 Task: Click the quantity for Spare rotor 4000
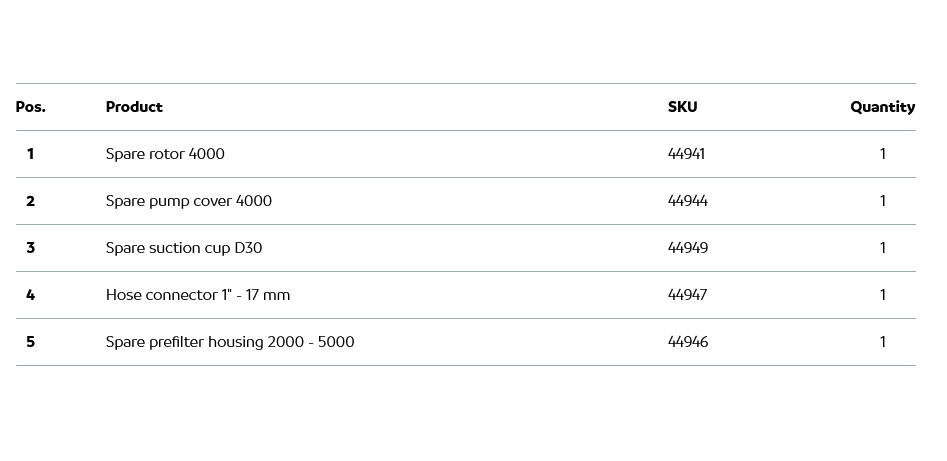pyautogui.click(x=882, y=154)
